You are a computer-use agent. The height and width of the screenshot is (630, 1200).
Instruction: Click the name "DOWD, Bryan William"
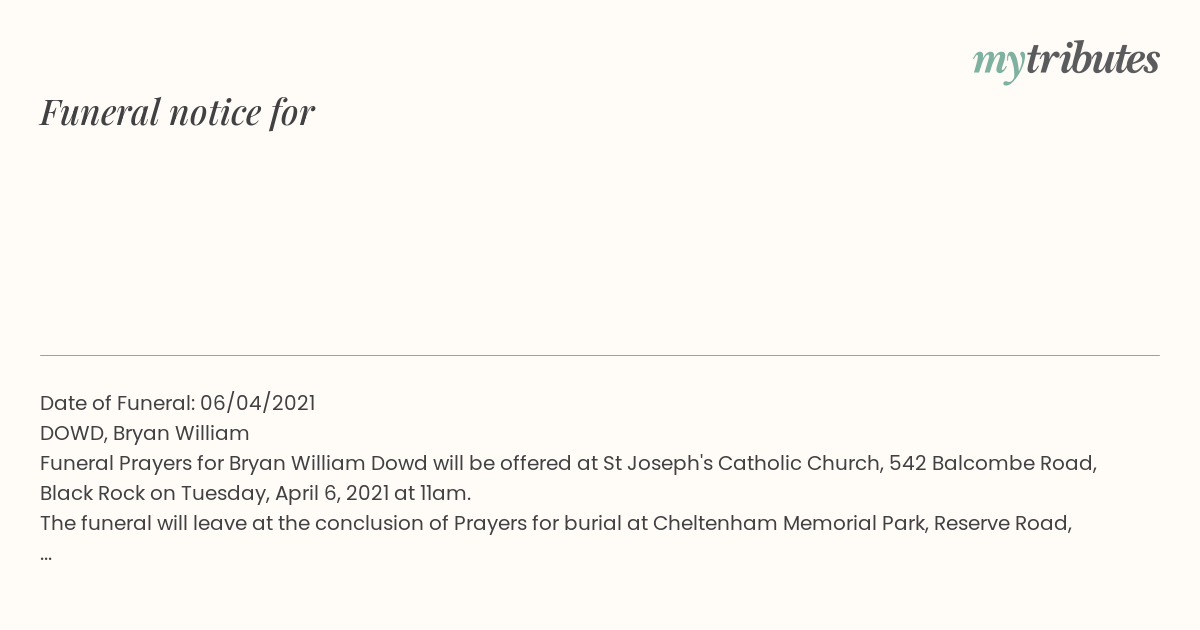pos(144,433)
